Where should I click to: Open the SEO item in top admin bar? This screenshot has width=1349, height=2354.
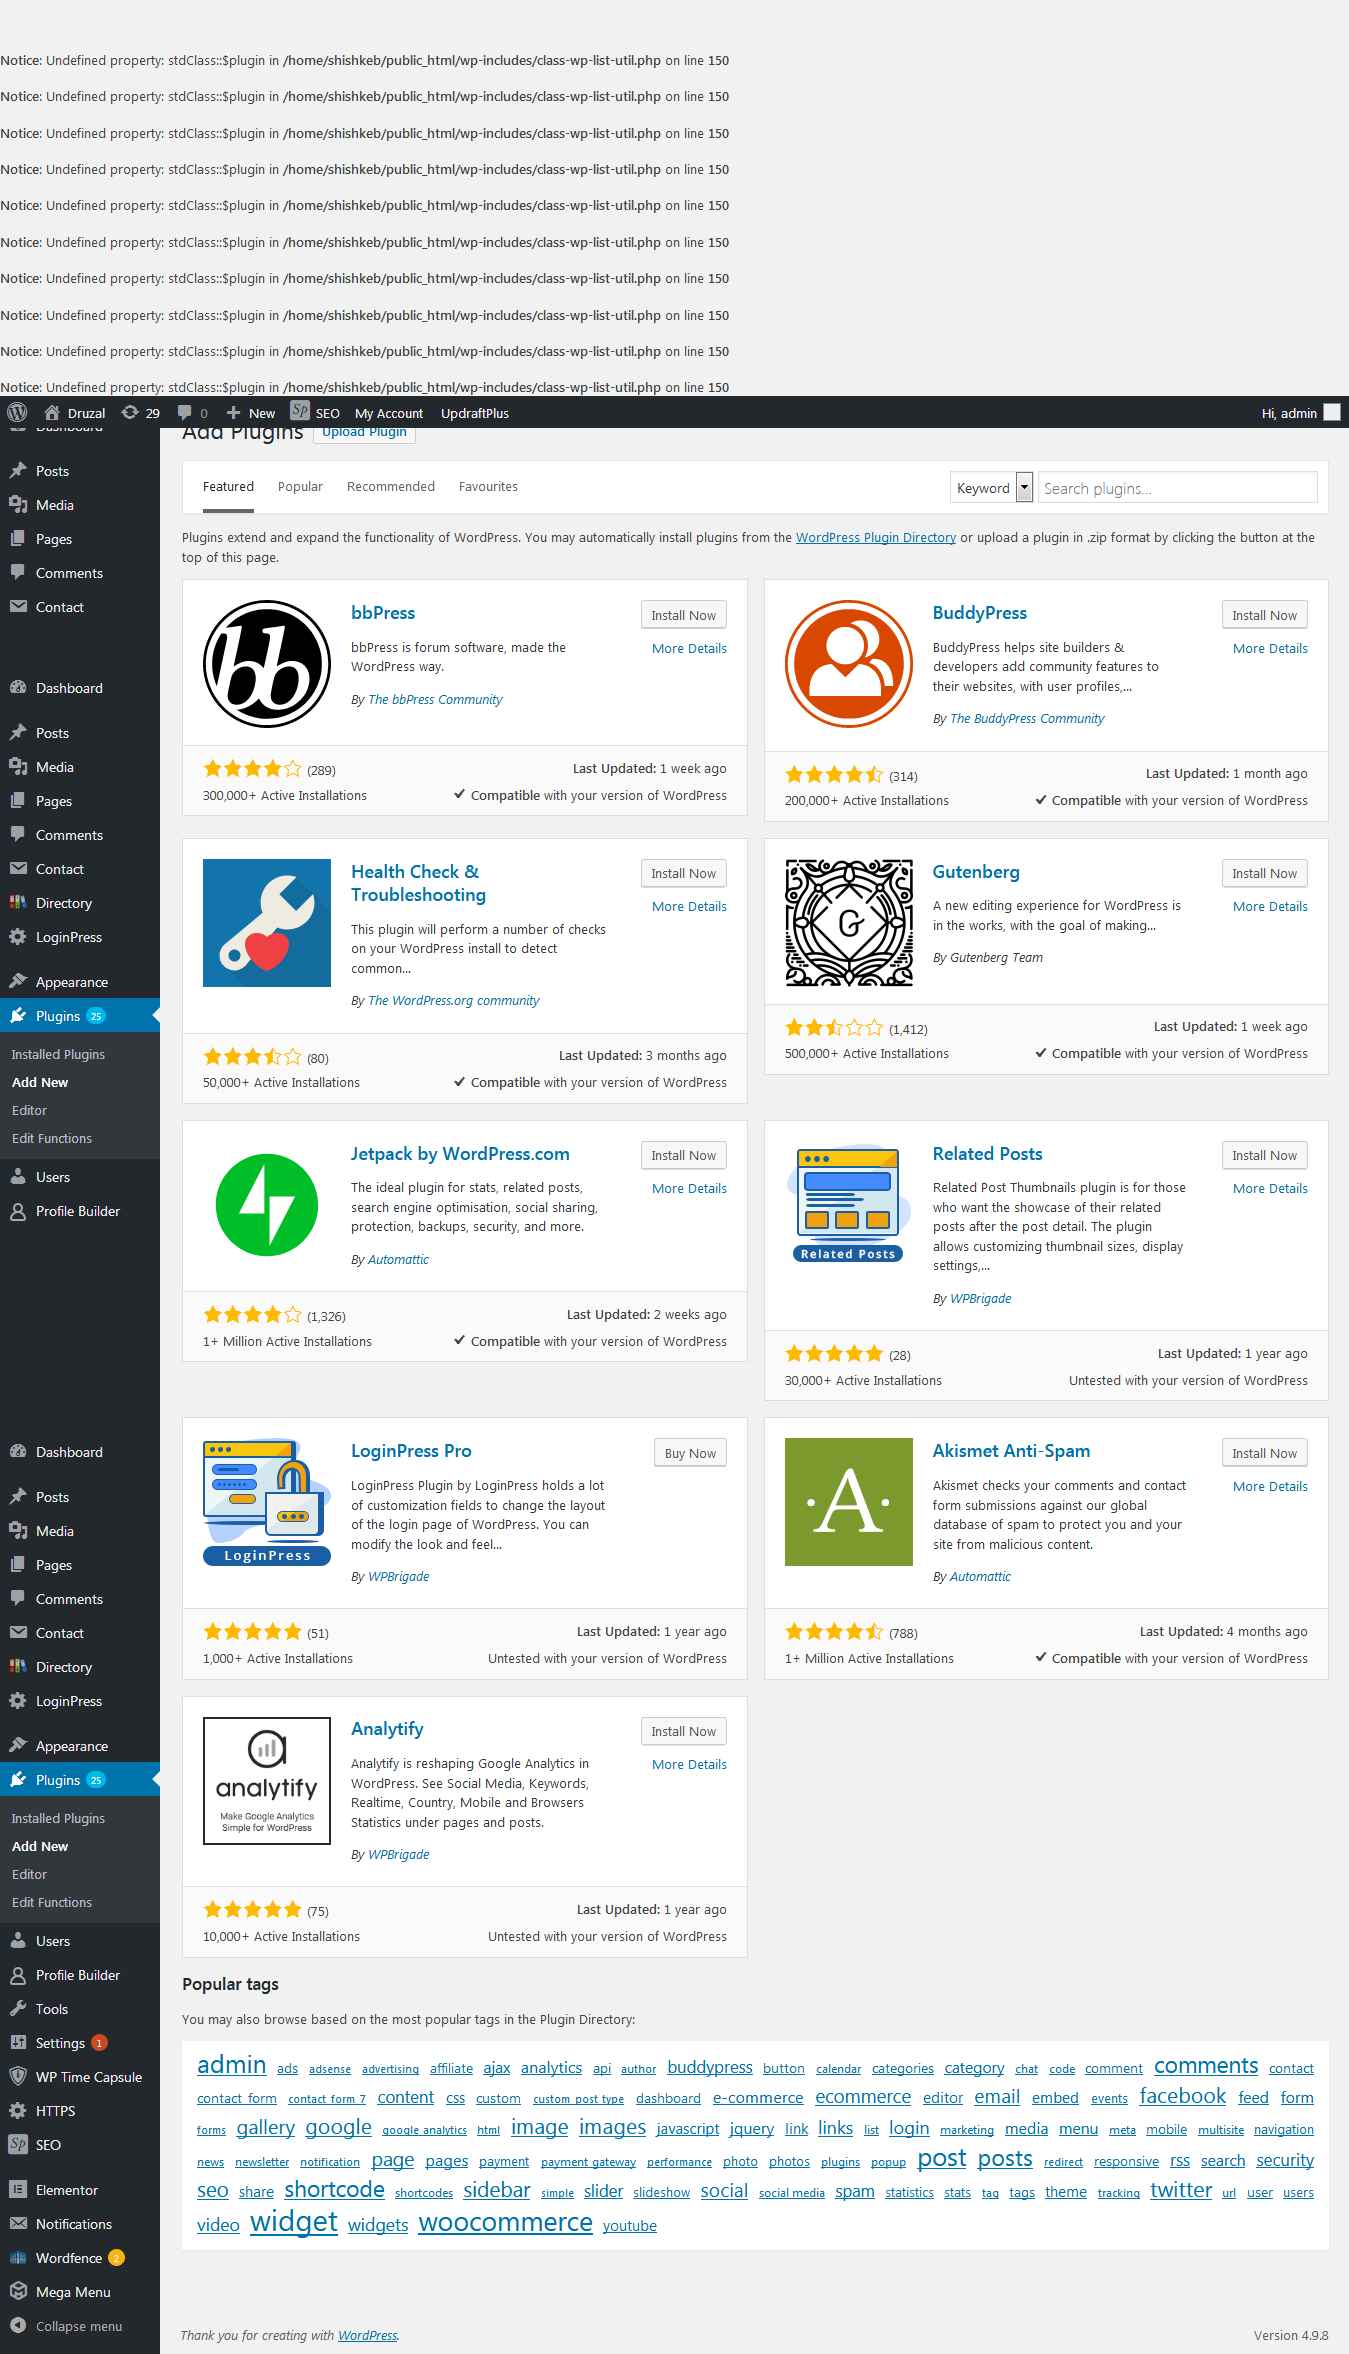pos(315,412)
